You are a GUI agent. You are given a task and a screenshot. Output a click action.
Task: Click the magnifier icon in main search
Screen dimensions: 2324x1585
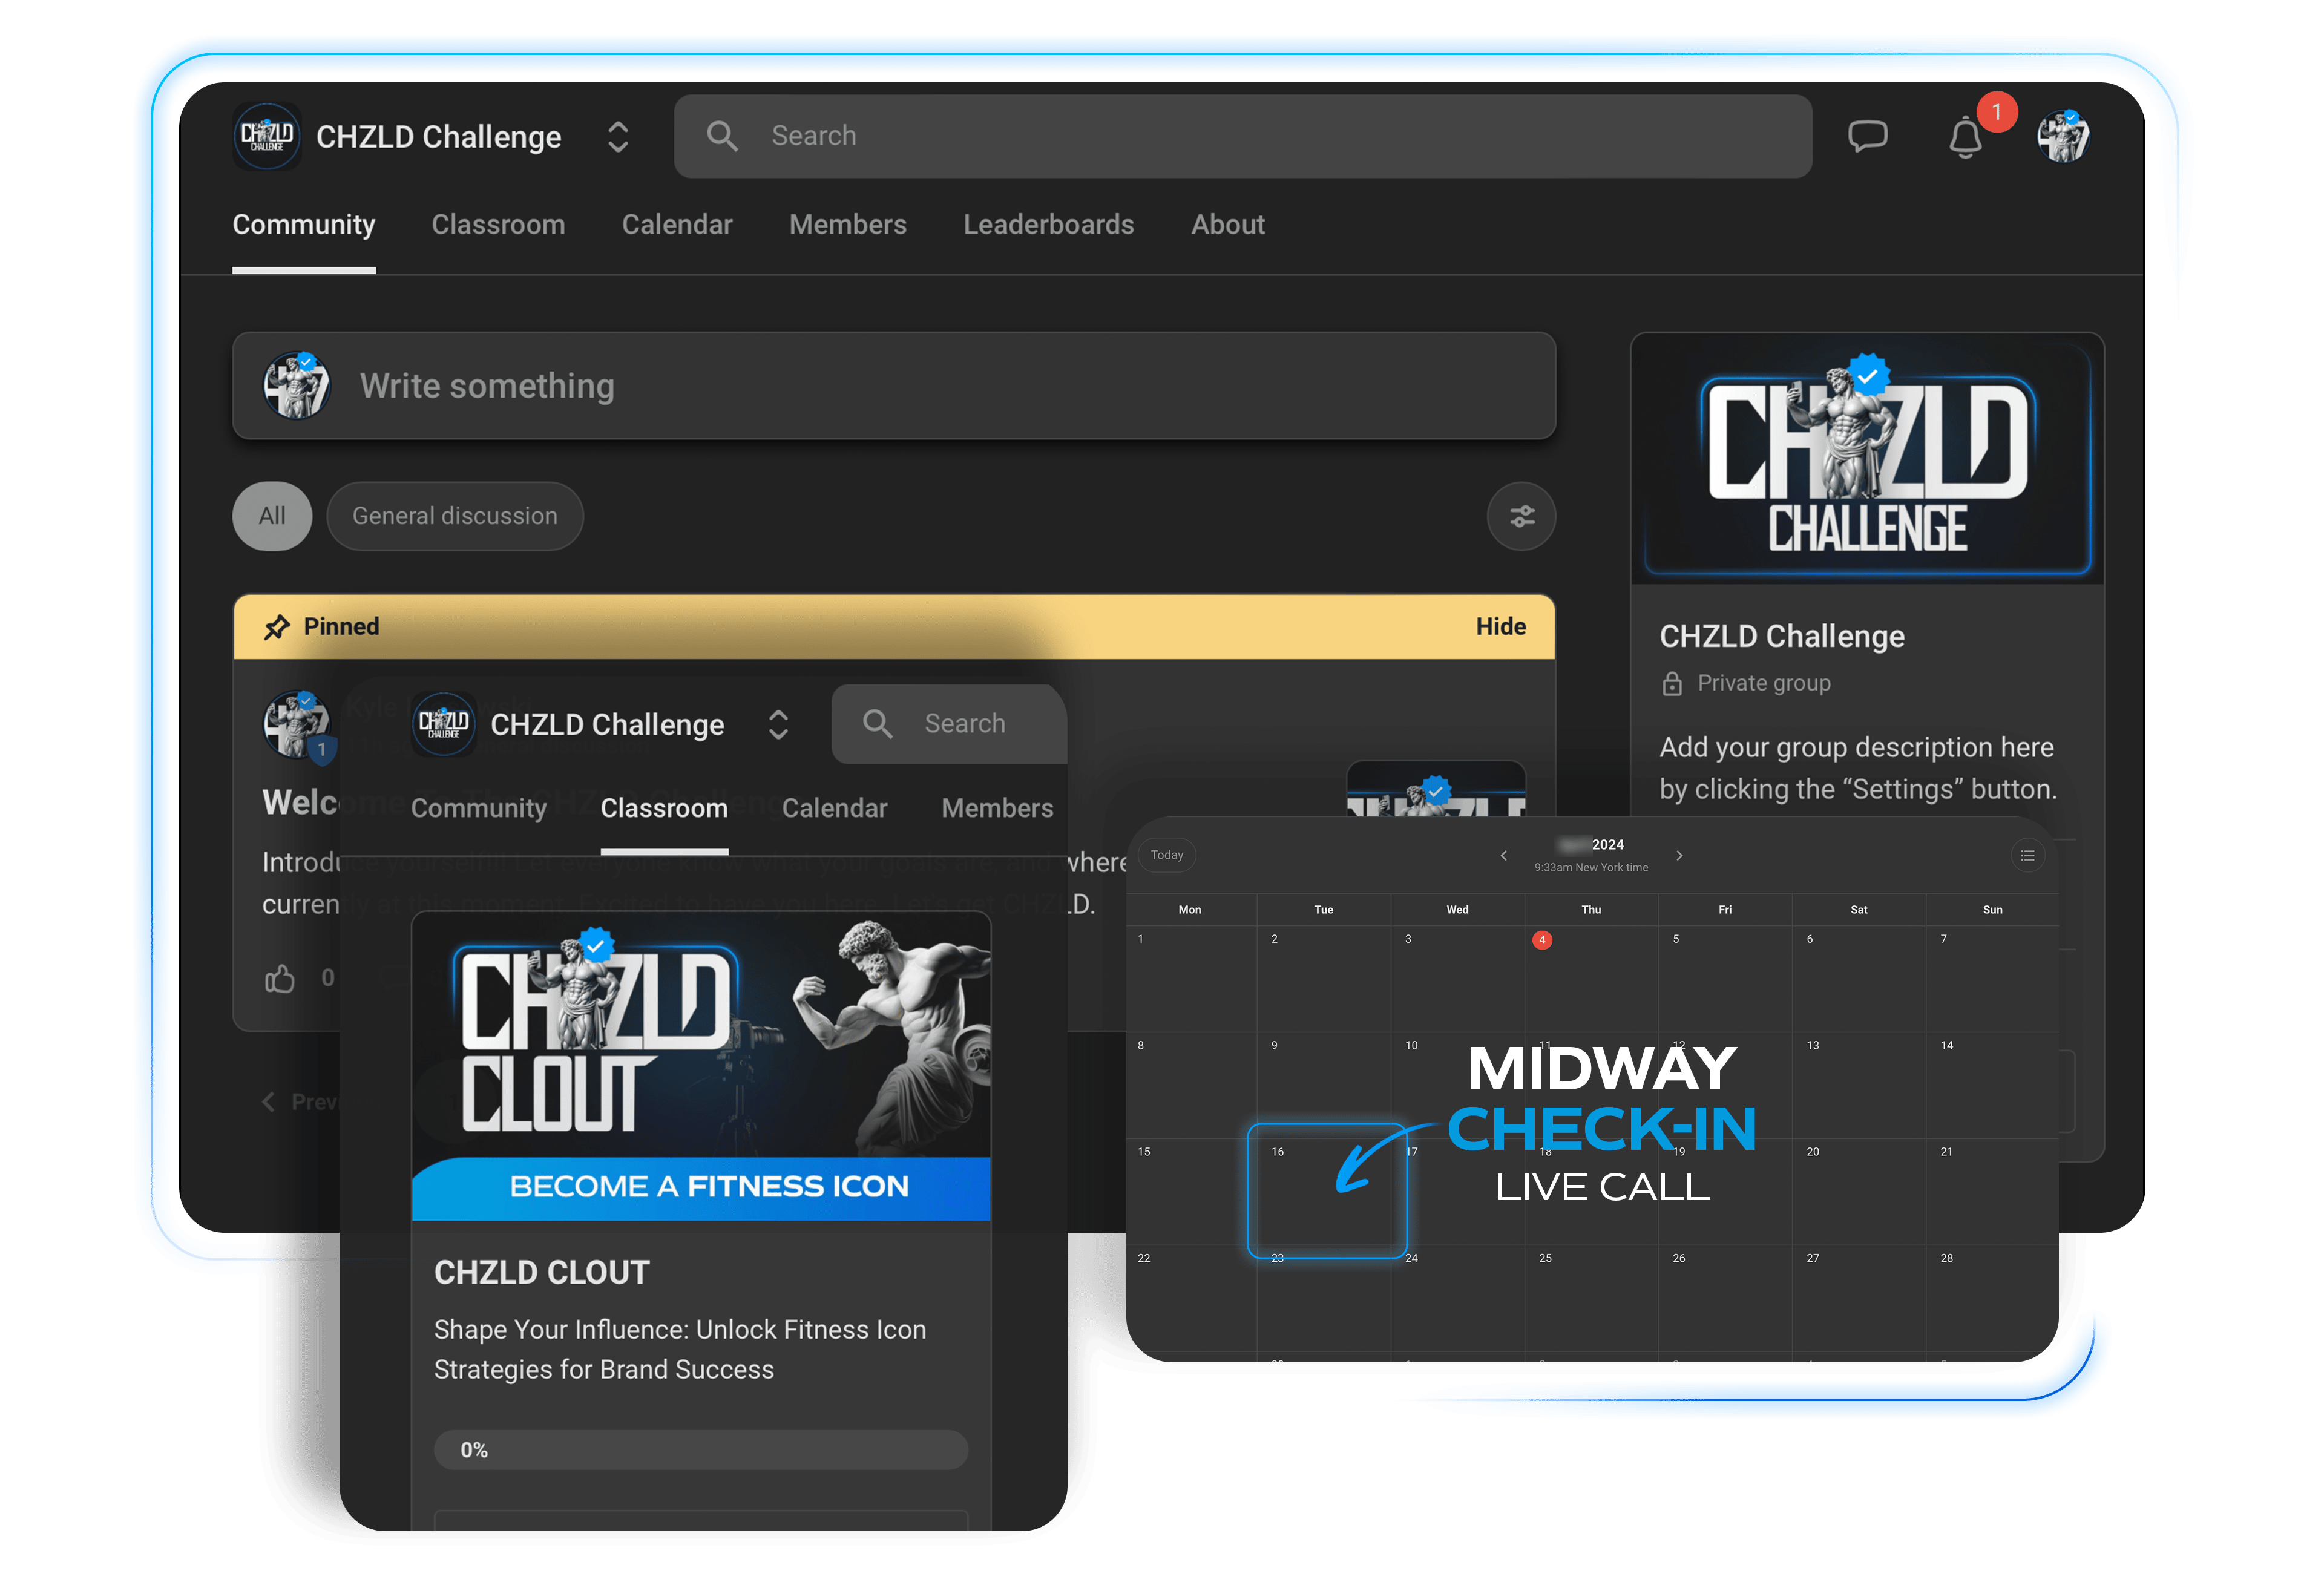722,136
